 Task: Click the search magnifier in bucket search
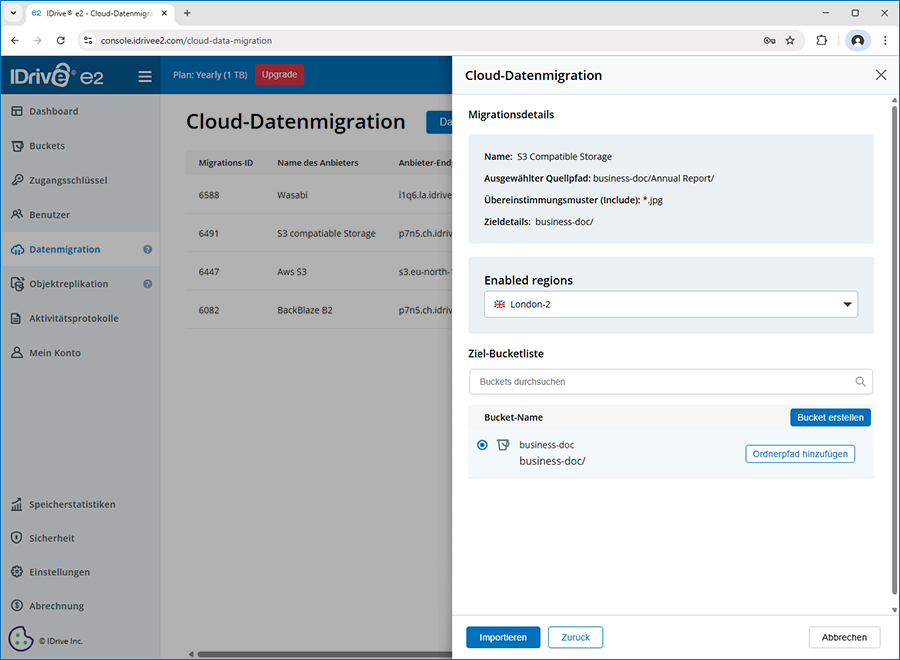[x=860, y=382]
